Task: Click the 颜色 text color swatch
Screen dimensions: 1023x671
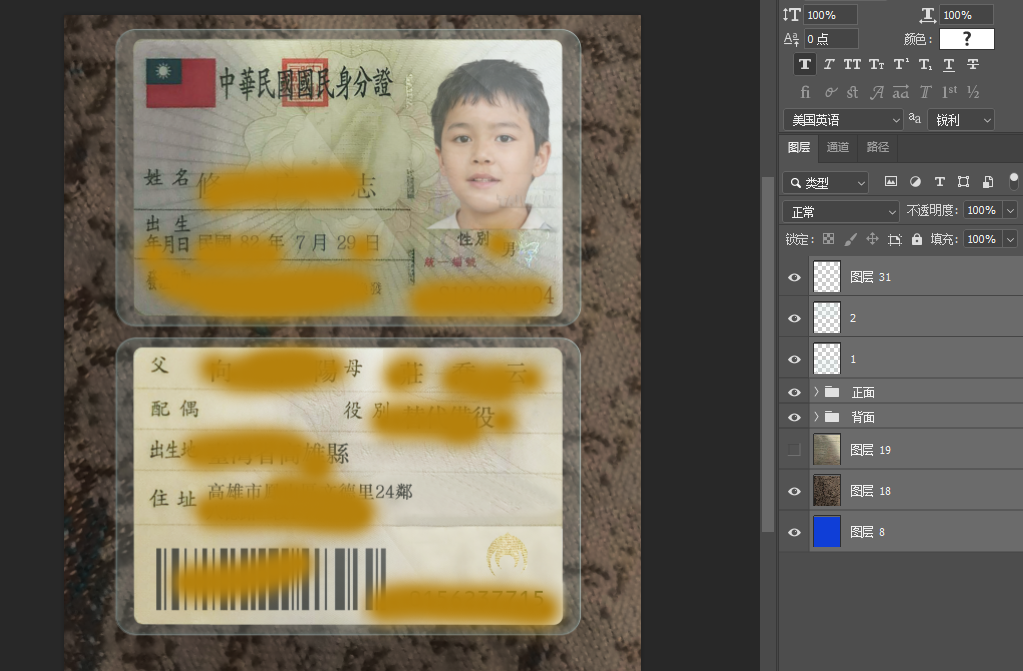Action: 967,39
